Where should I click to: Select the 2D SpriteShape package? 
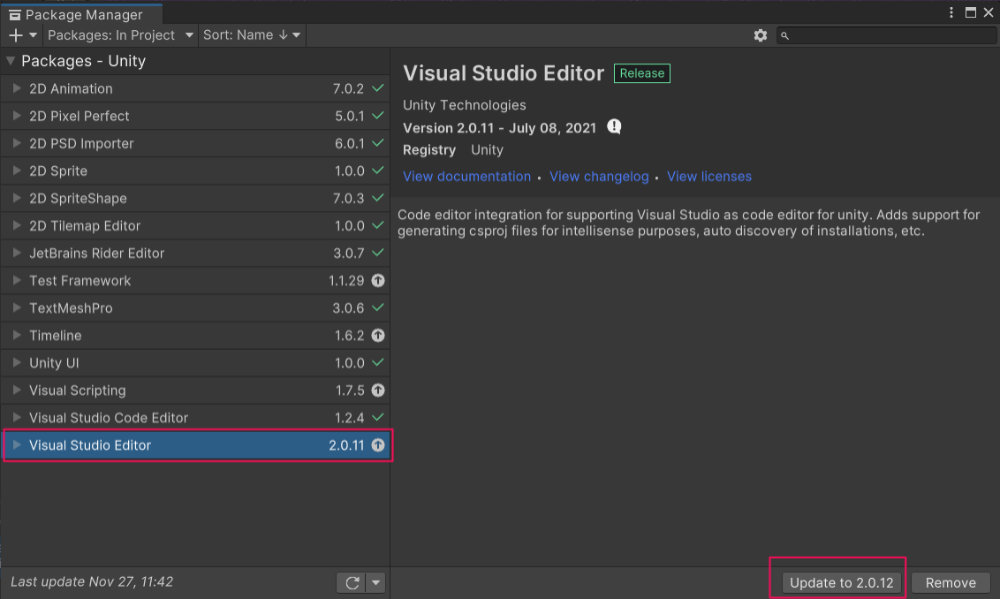195,198
